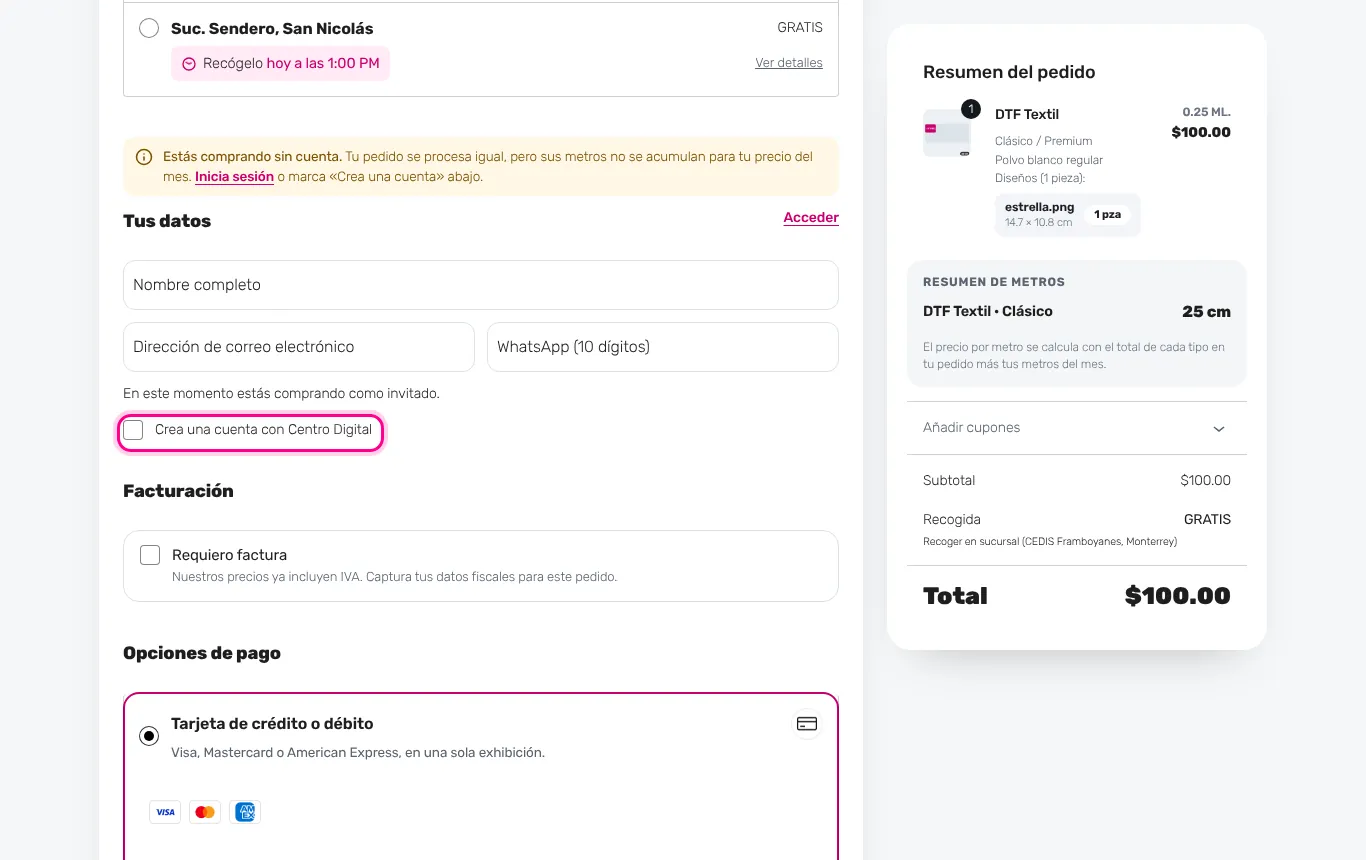
Task: Focus the Nombre completo field
Action: tap(481, 285)
